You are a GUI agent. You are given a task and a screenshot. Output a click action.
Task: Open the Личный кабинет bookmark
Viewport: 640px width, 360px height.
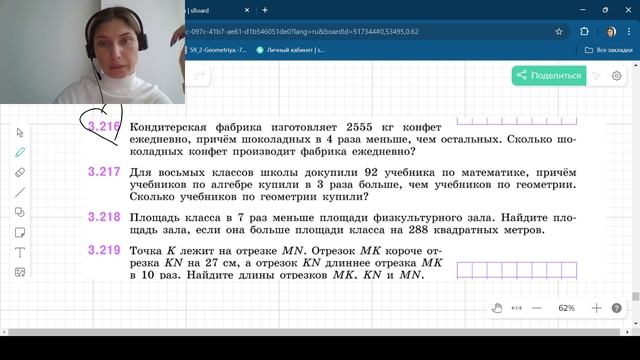pos(291,50)
